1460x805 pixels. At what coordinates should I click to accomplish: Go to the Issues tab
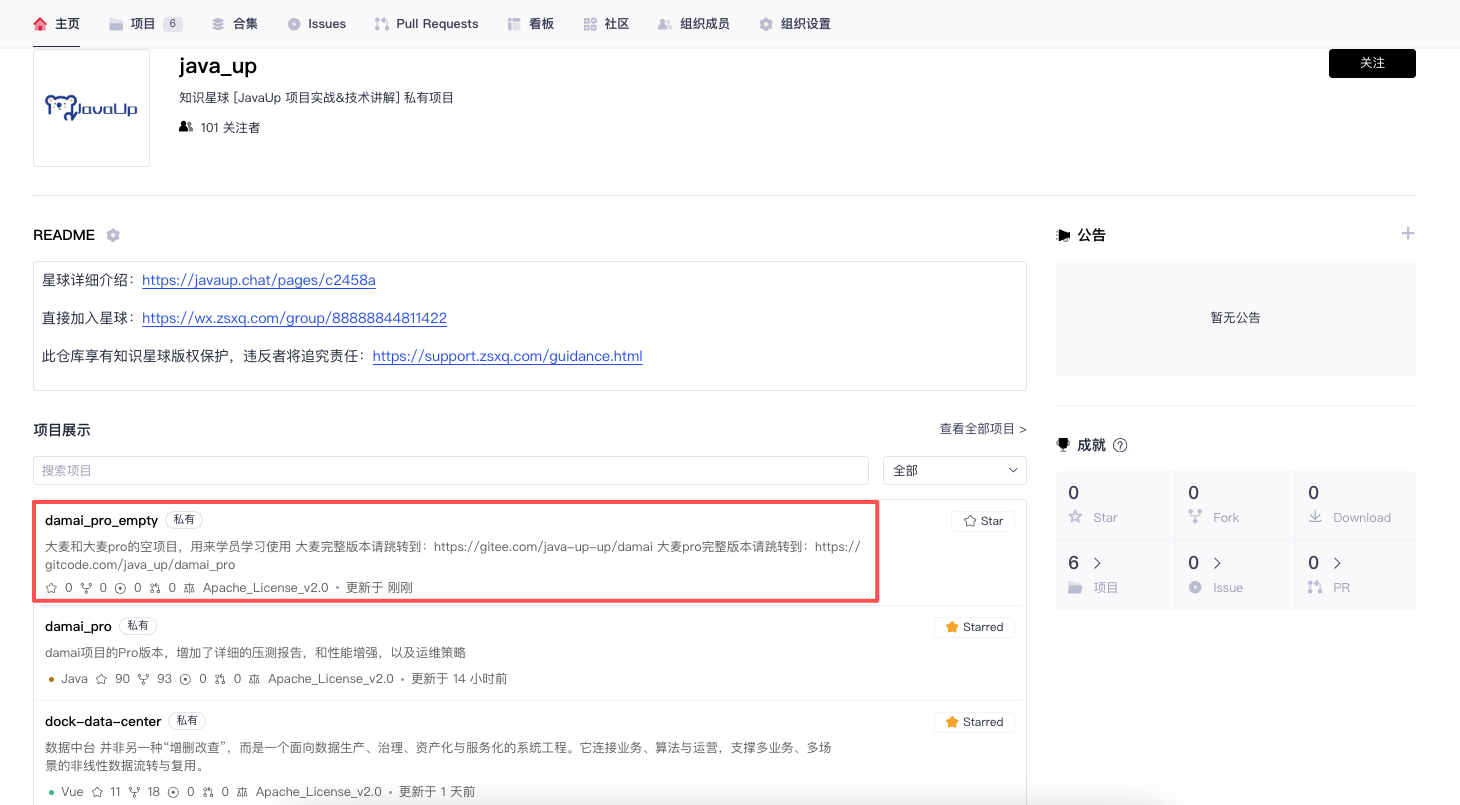(x=316, y=24)
